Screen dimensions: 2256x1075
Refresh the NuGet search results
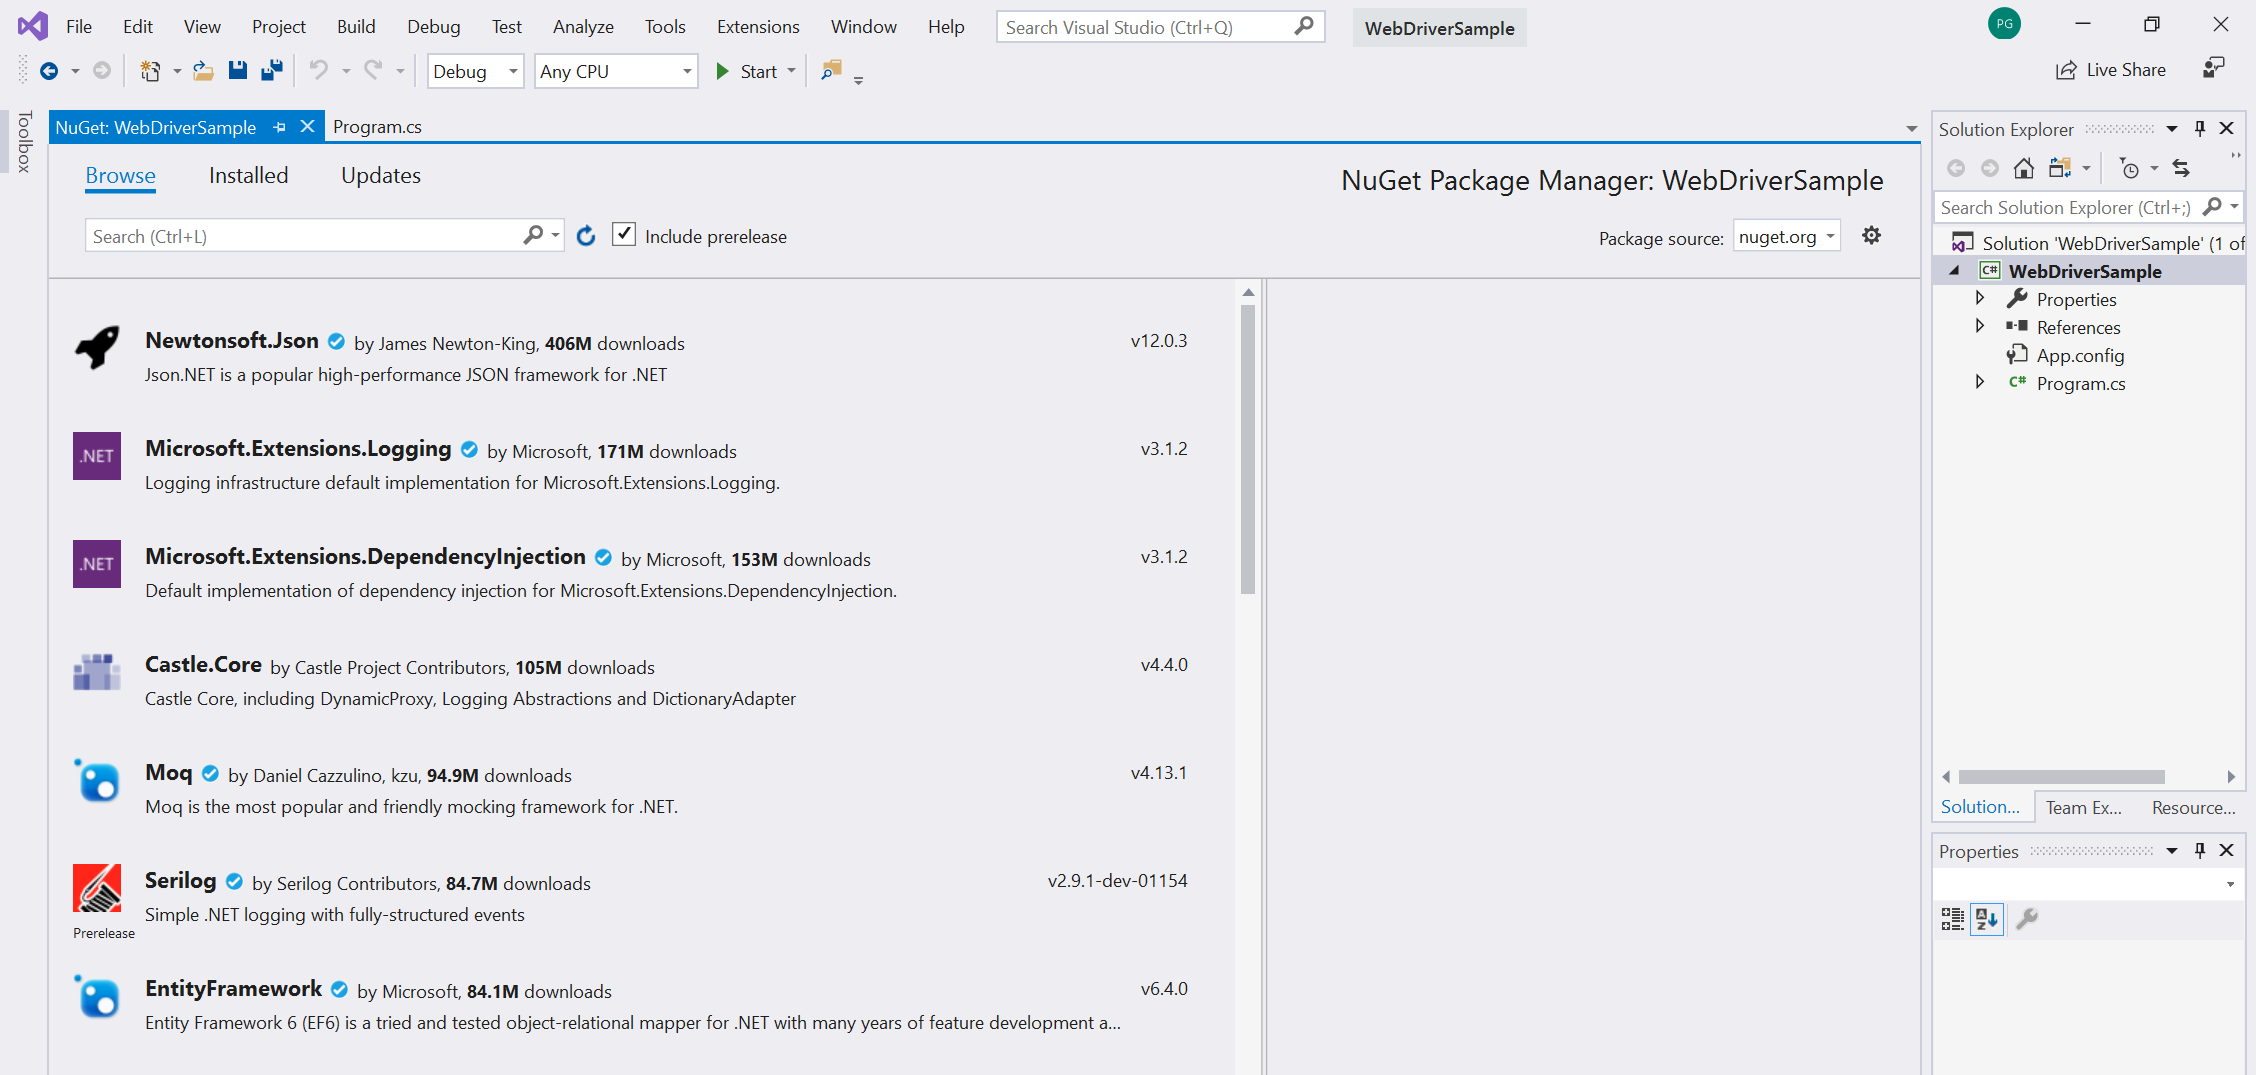pyautogui.click(x=586, y=235)
